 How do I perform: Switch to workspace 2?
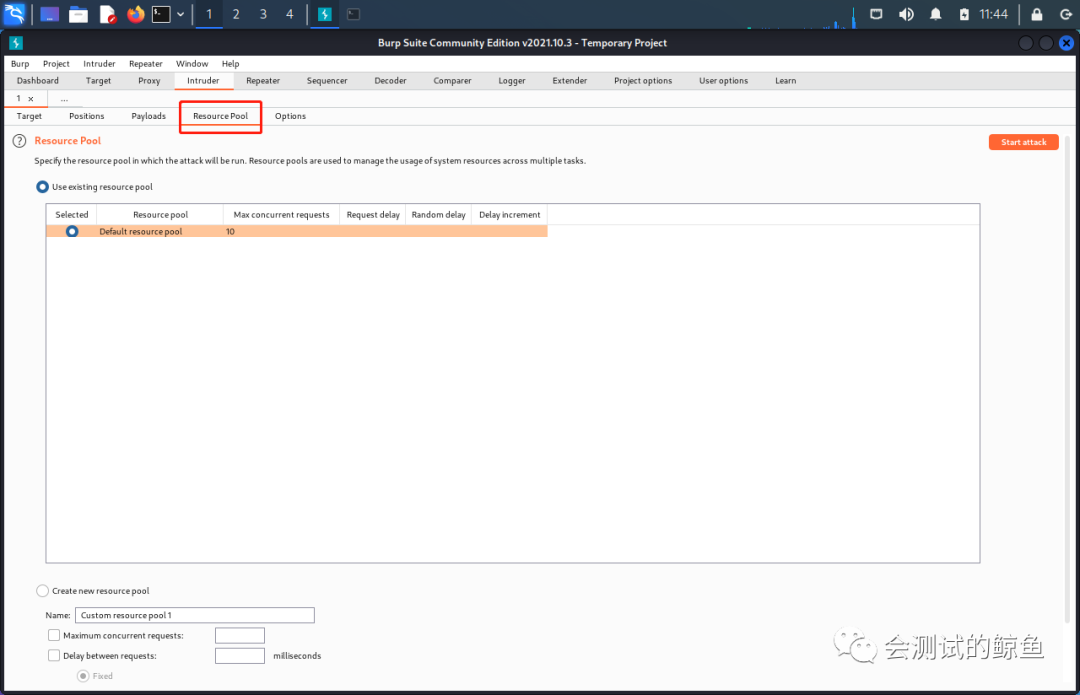pyautogui.click(x=236, y=14)
